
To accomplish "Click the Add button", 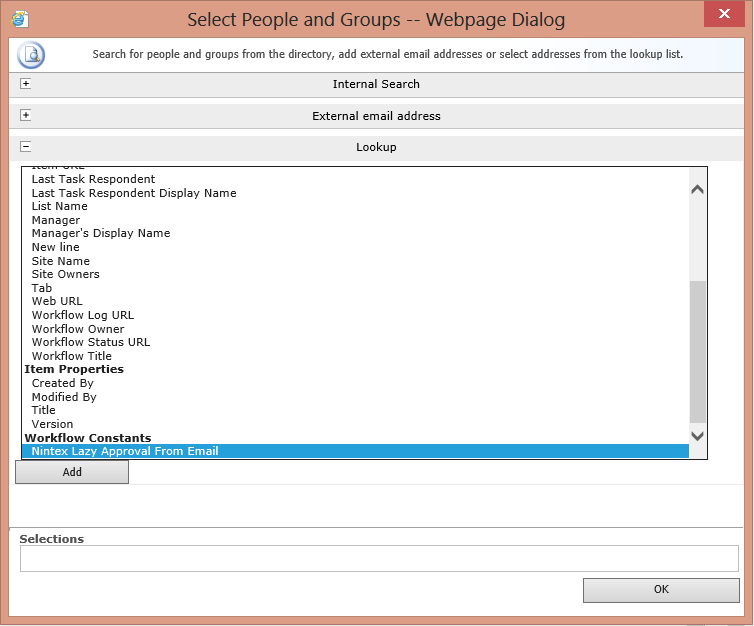I will click(72, 472).
